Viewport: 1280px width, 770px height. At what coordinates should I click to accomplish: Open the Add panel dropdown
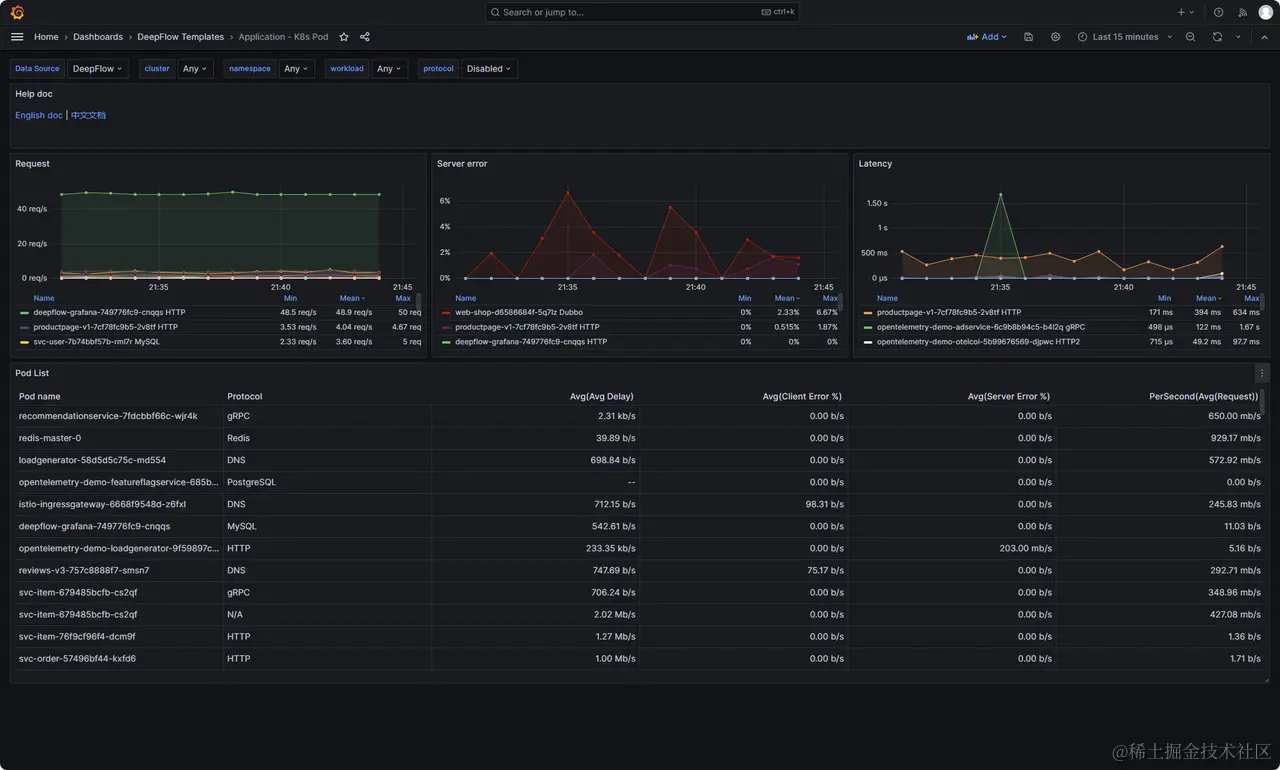(x=987, y=37)
